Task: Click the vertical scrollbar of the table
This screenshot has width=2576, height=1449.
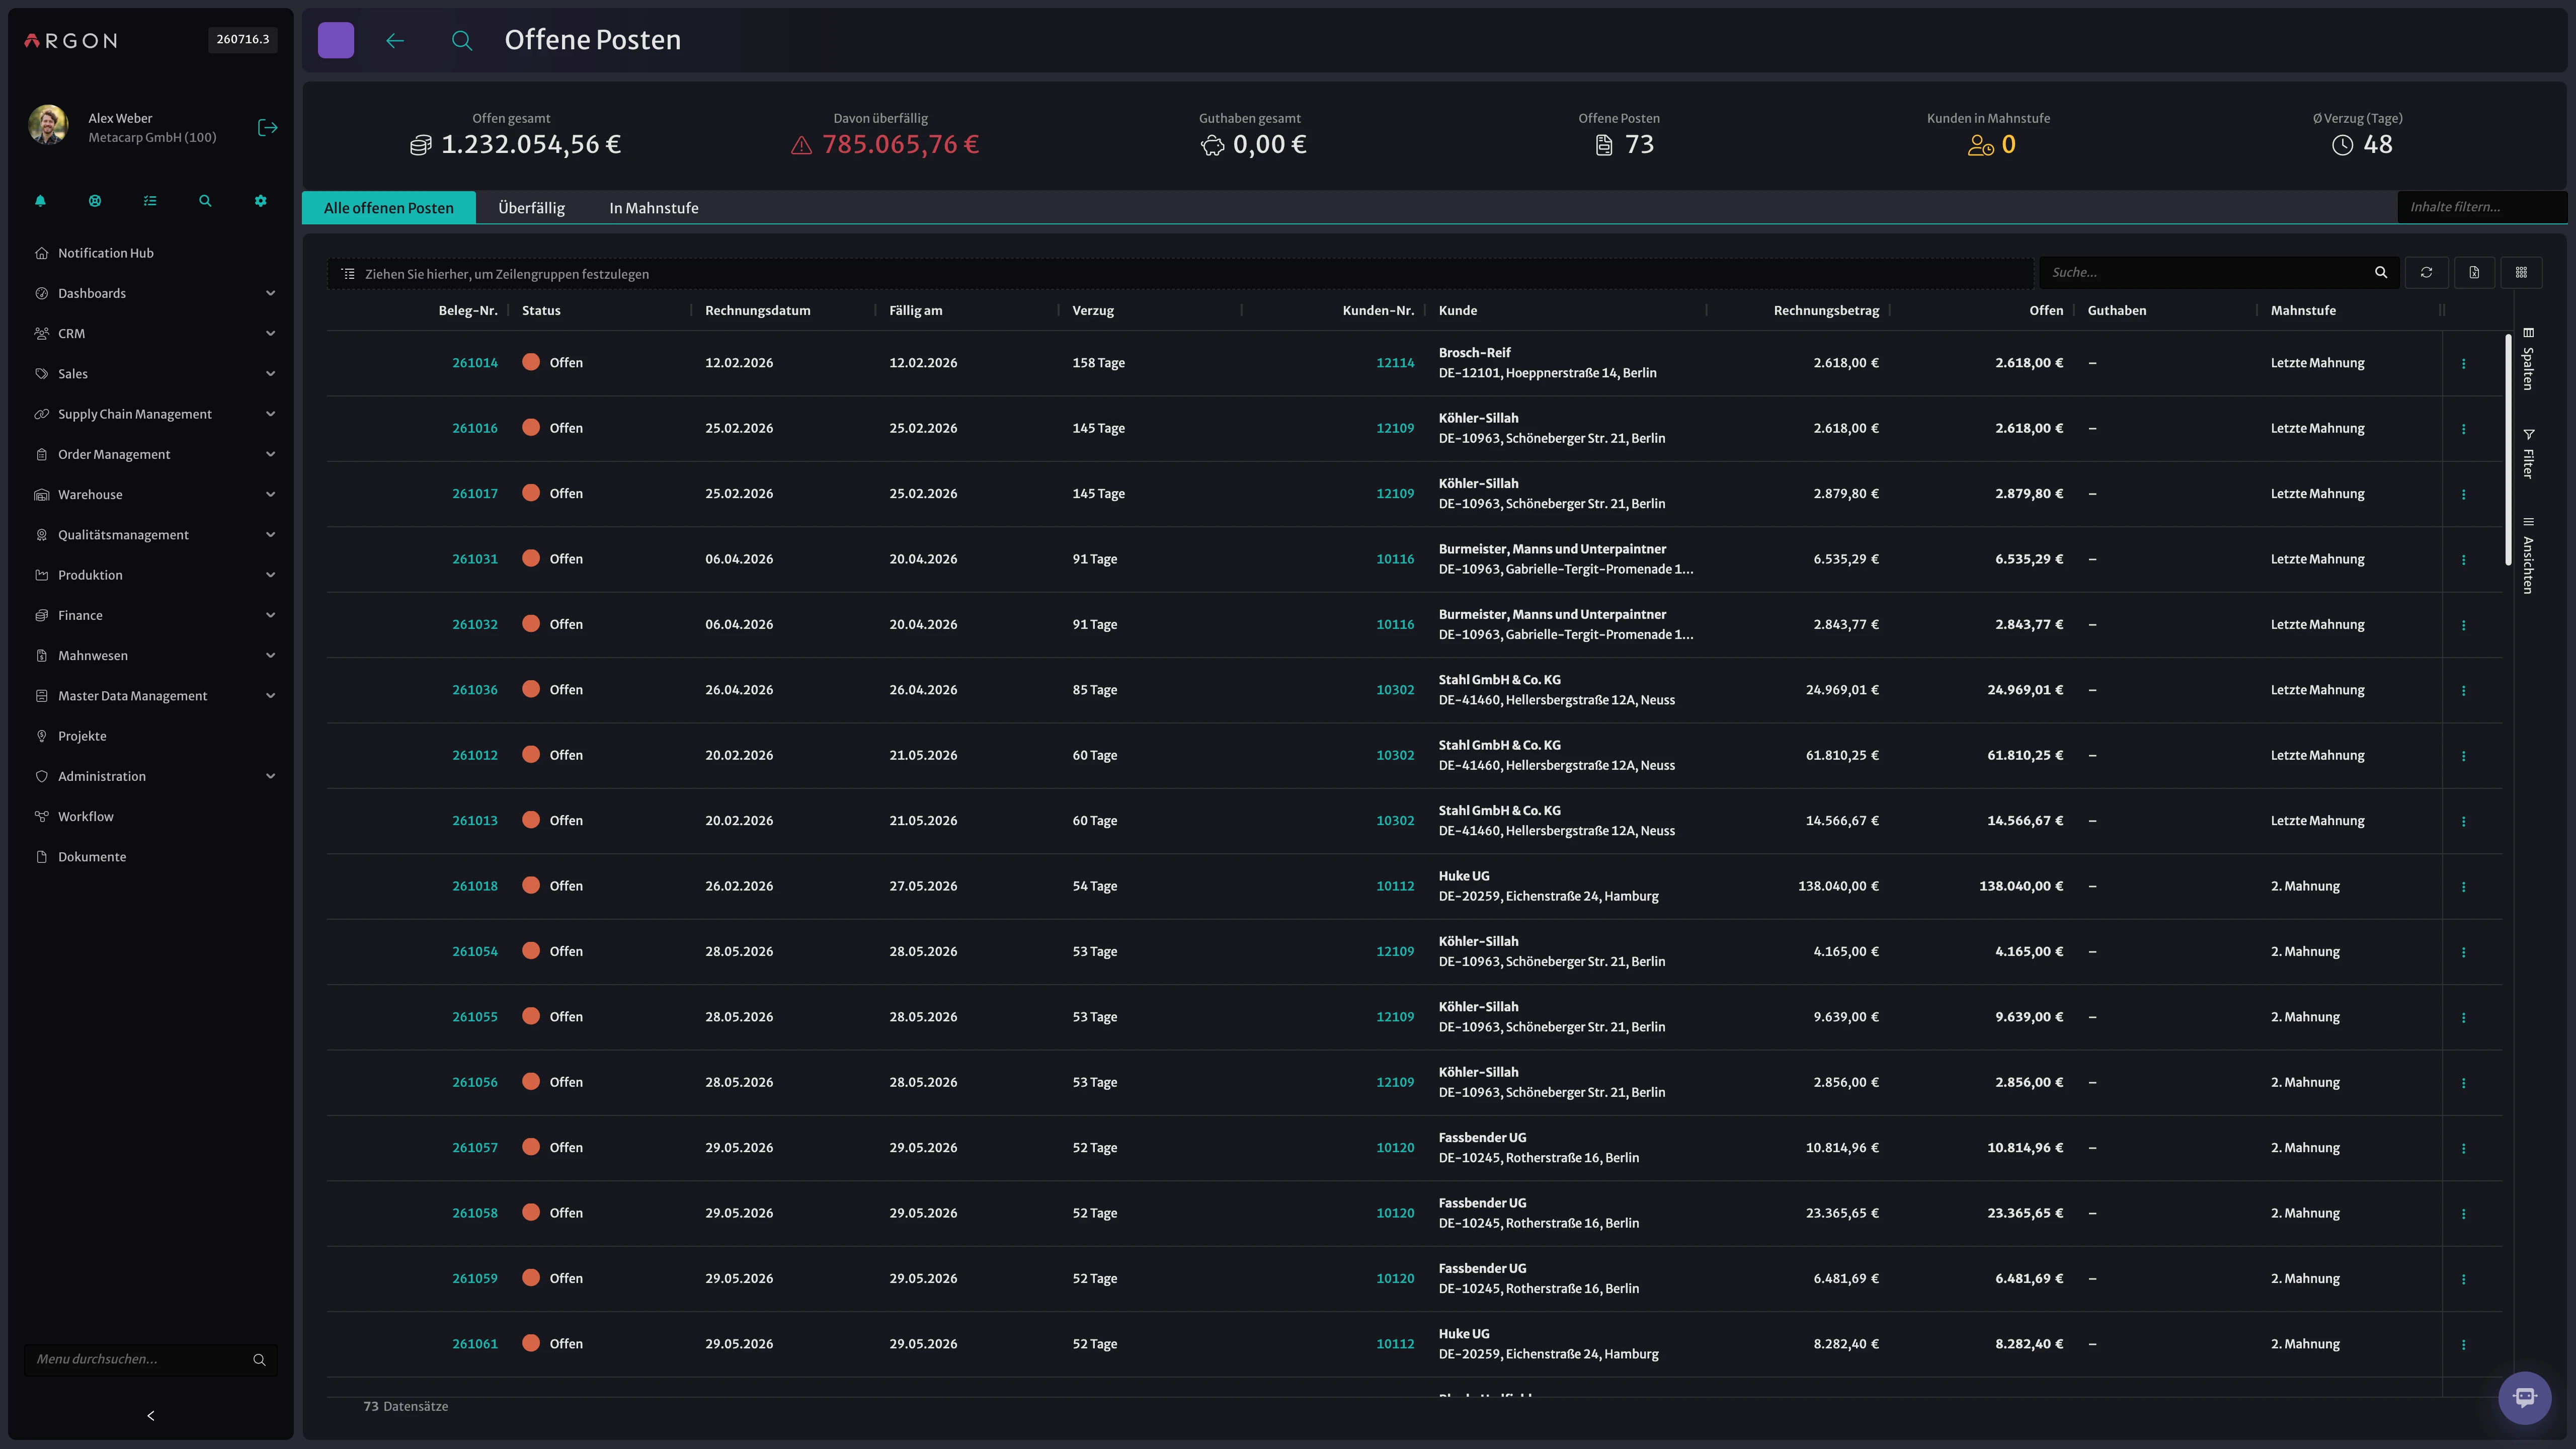Action: (2508, 450)
